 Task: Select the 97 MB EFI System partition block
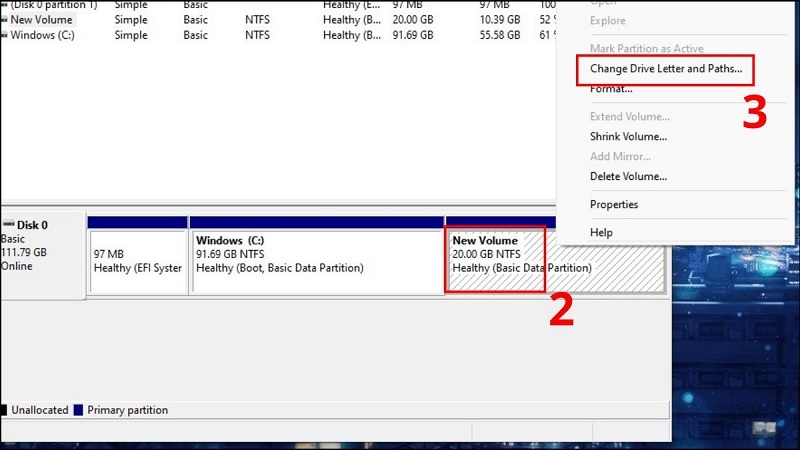pos(138,255)
